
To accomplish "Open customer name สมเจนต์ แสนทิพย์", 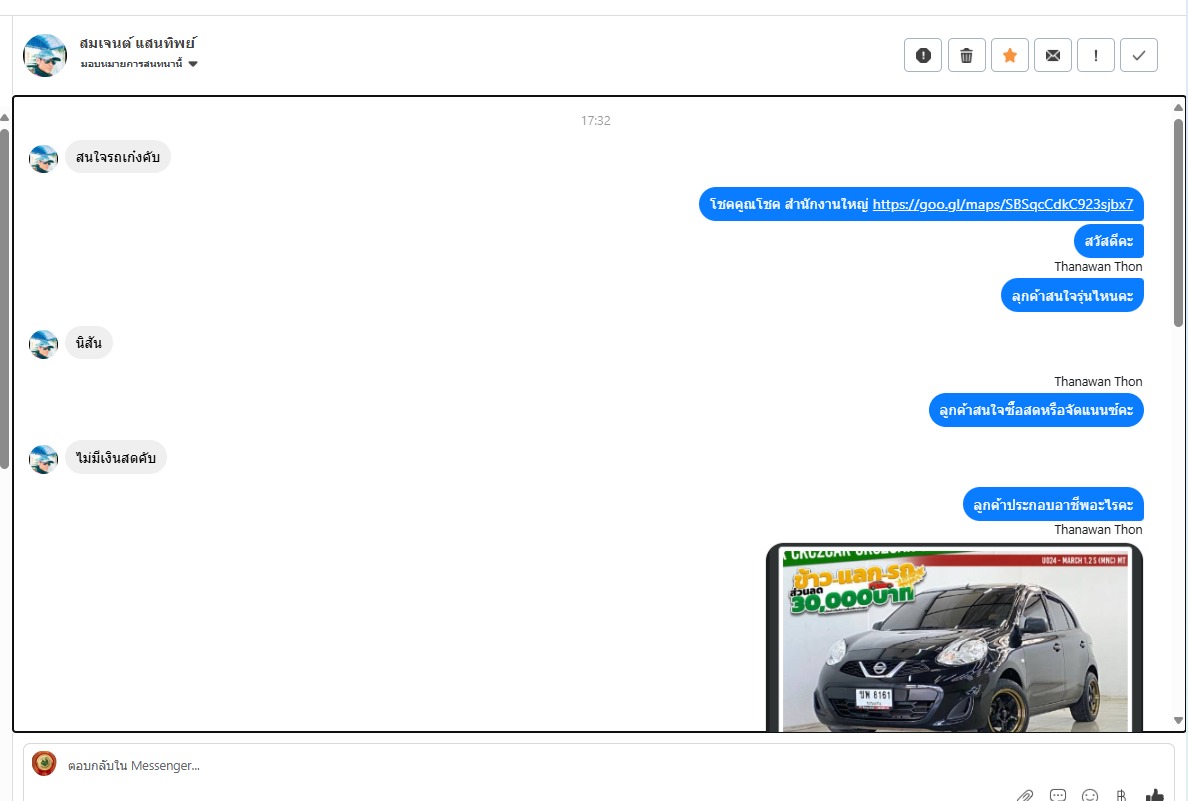I will click(x=137, y=43).
